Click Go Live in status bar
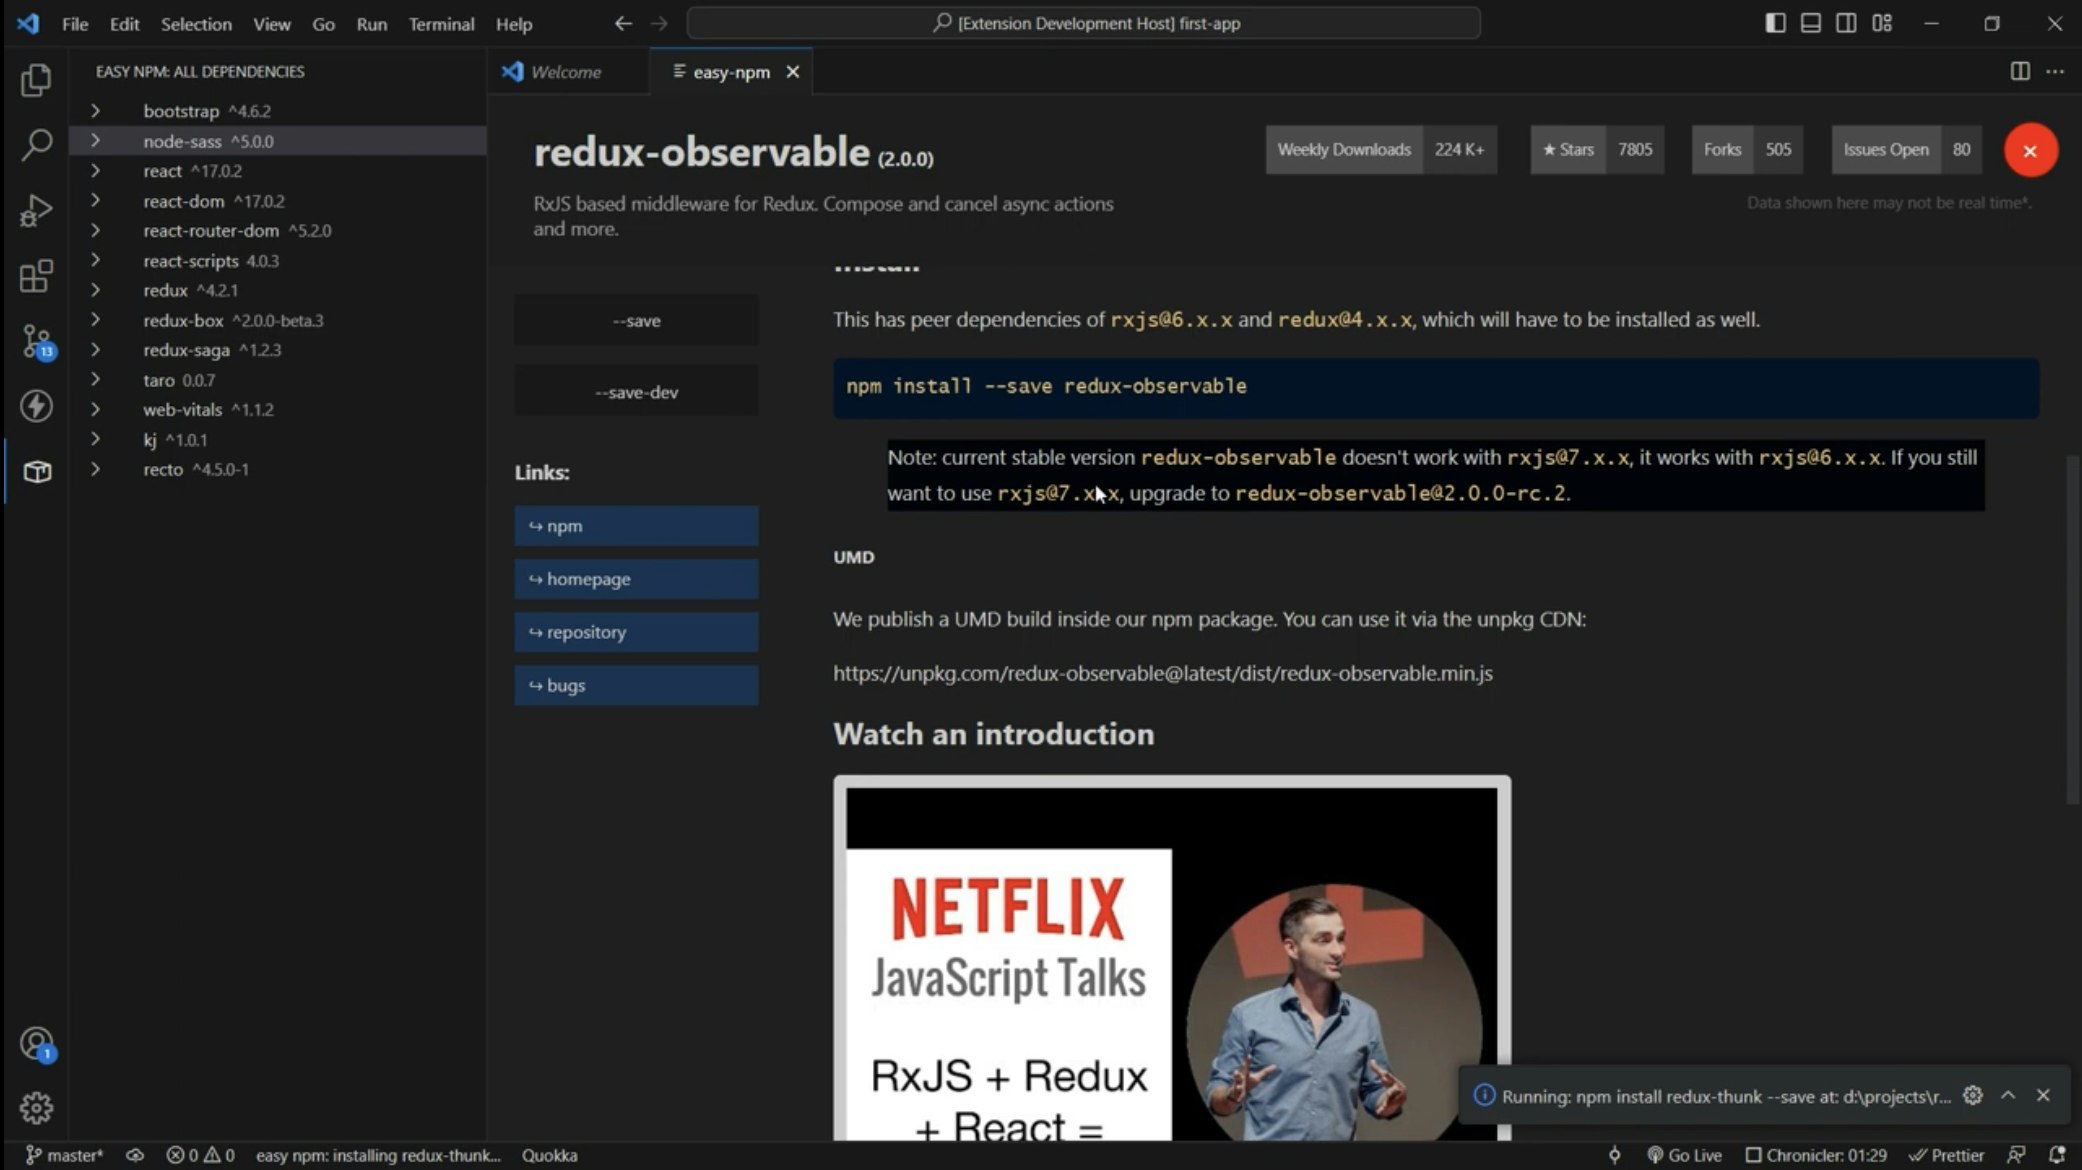 [x=1685, y=1155]
